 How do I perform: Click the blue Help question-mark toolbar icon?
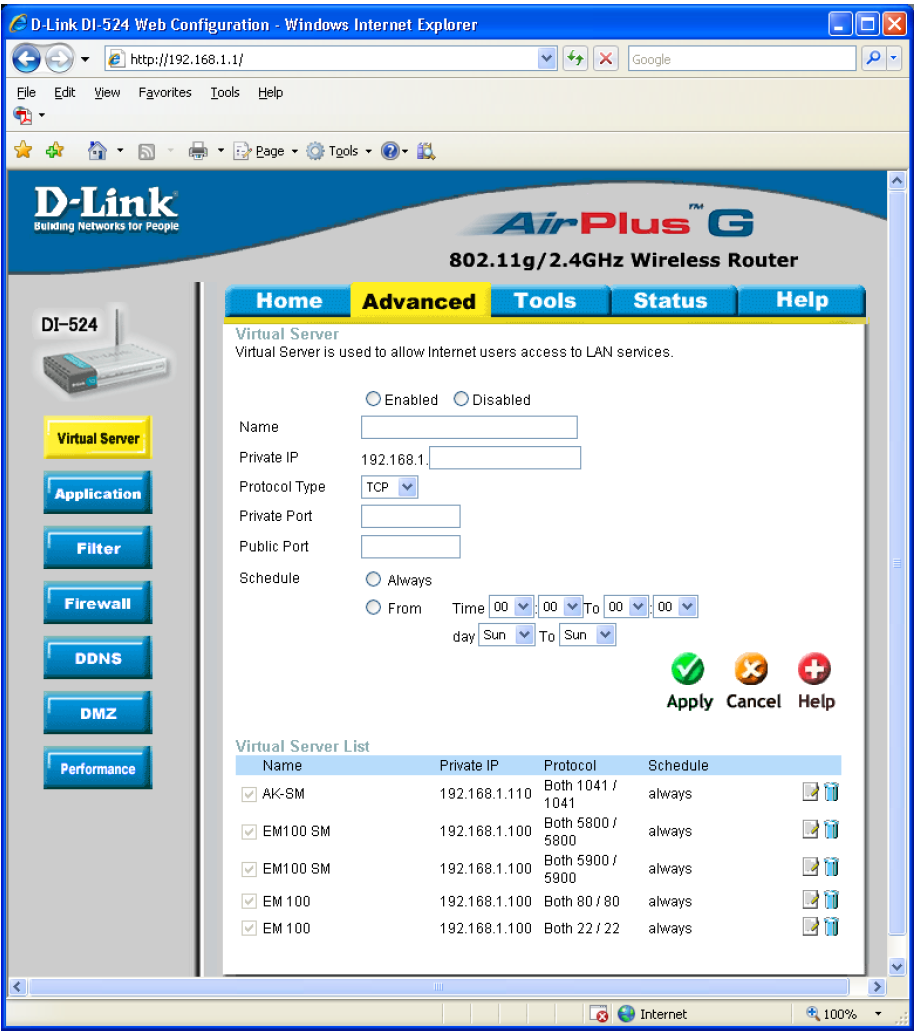point(390,151)
